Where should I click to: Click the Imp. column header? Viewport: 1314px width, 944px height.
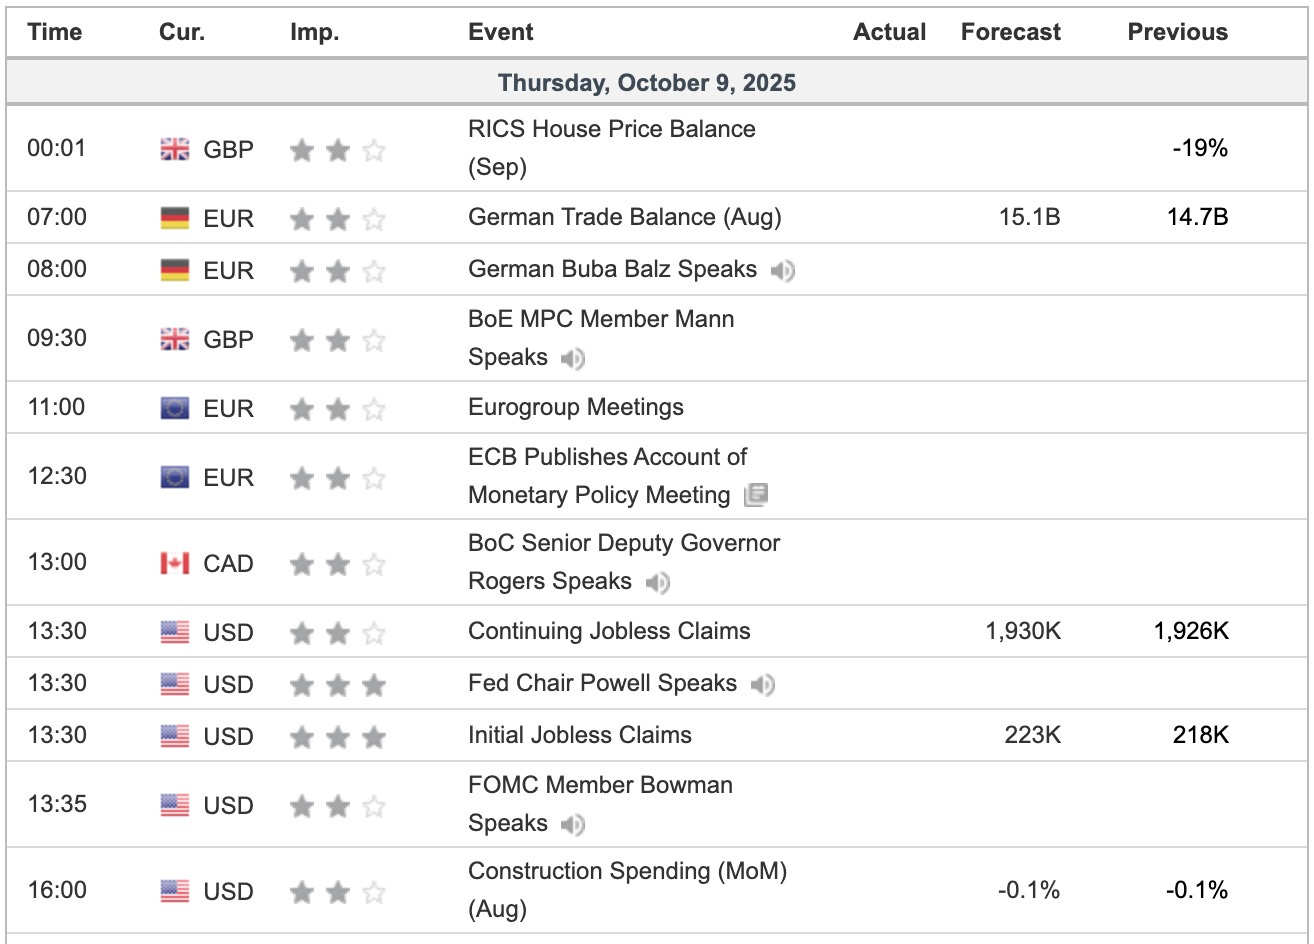[315, 32]
